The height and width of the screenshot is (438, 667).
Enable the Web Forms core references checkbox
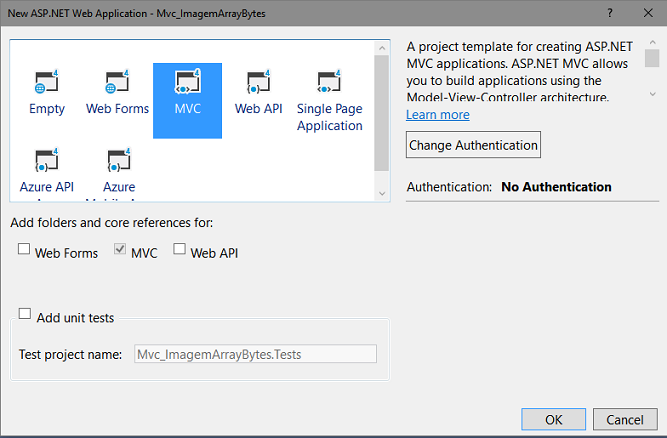pyautogui.click(x=24, y=249)
